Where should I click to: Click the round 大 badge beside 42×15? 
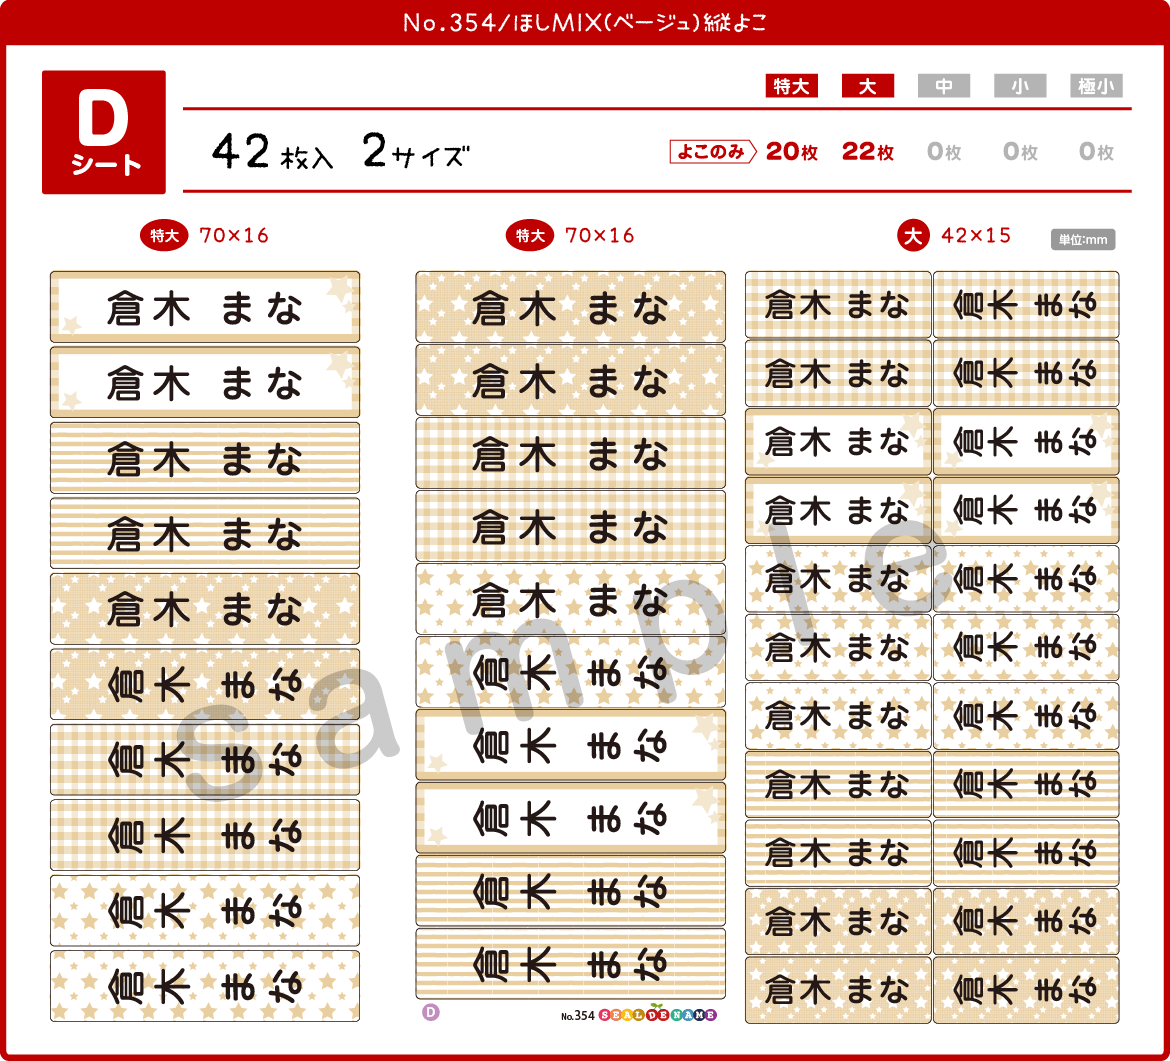point(913,236)
